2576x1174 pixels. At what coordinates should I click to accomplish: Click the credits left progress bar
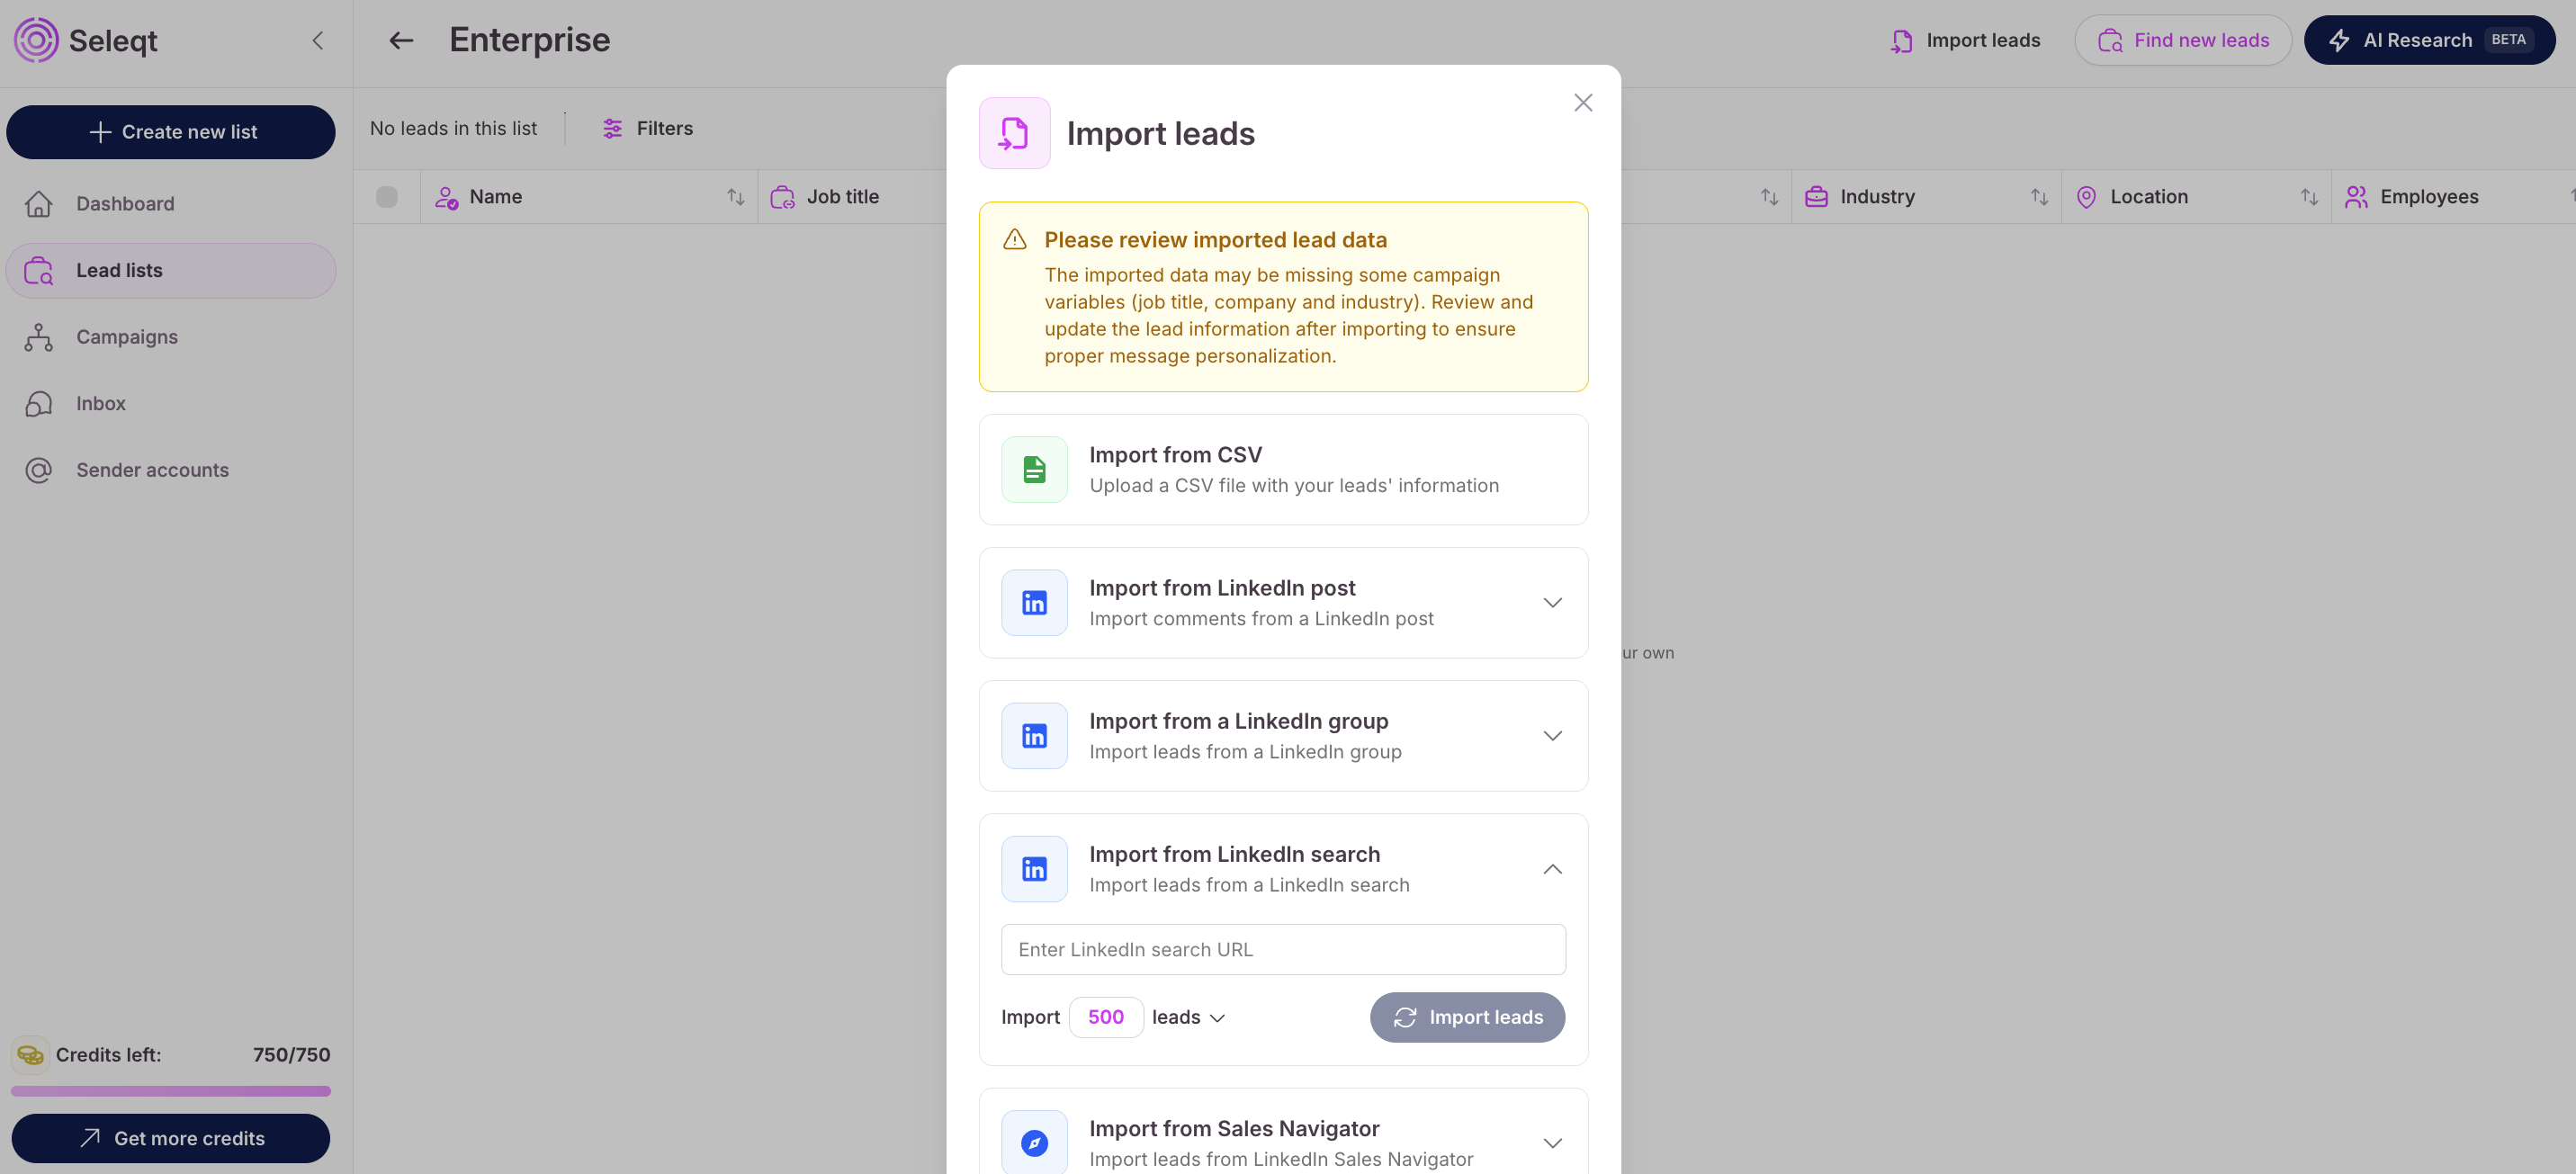[171, 1091]
